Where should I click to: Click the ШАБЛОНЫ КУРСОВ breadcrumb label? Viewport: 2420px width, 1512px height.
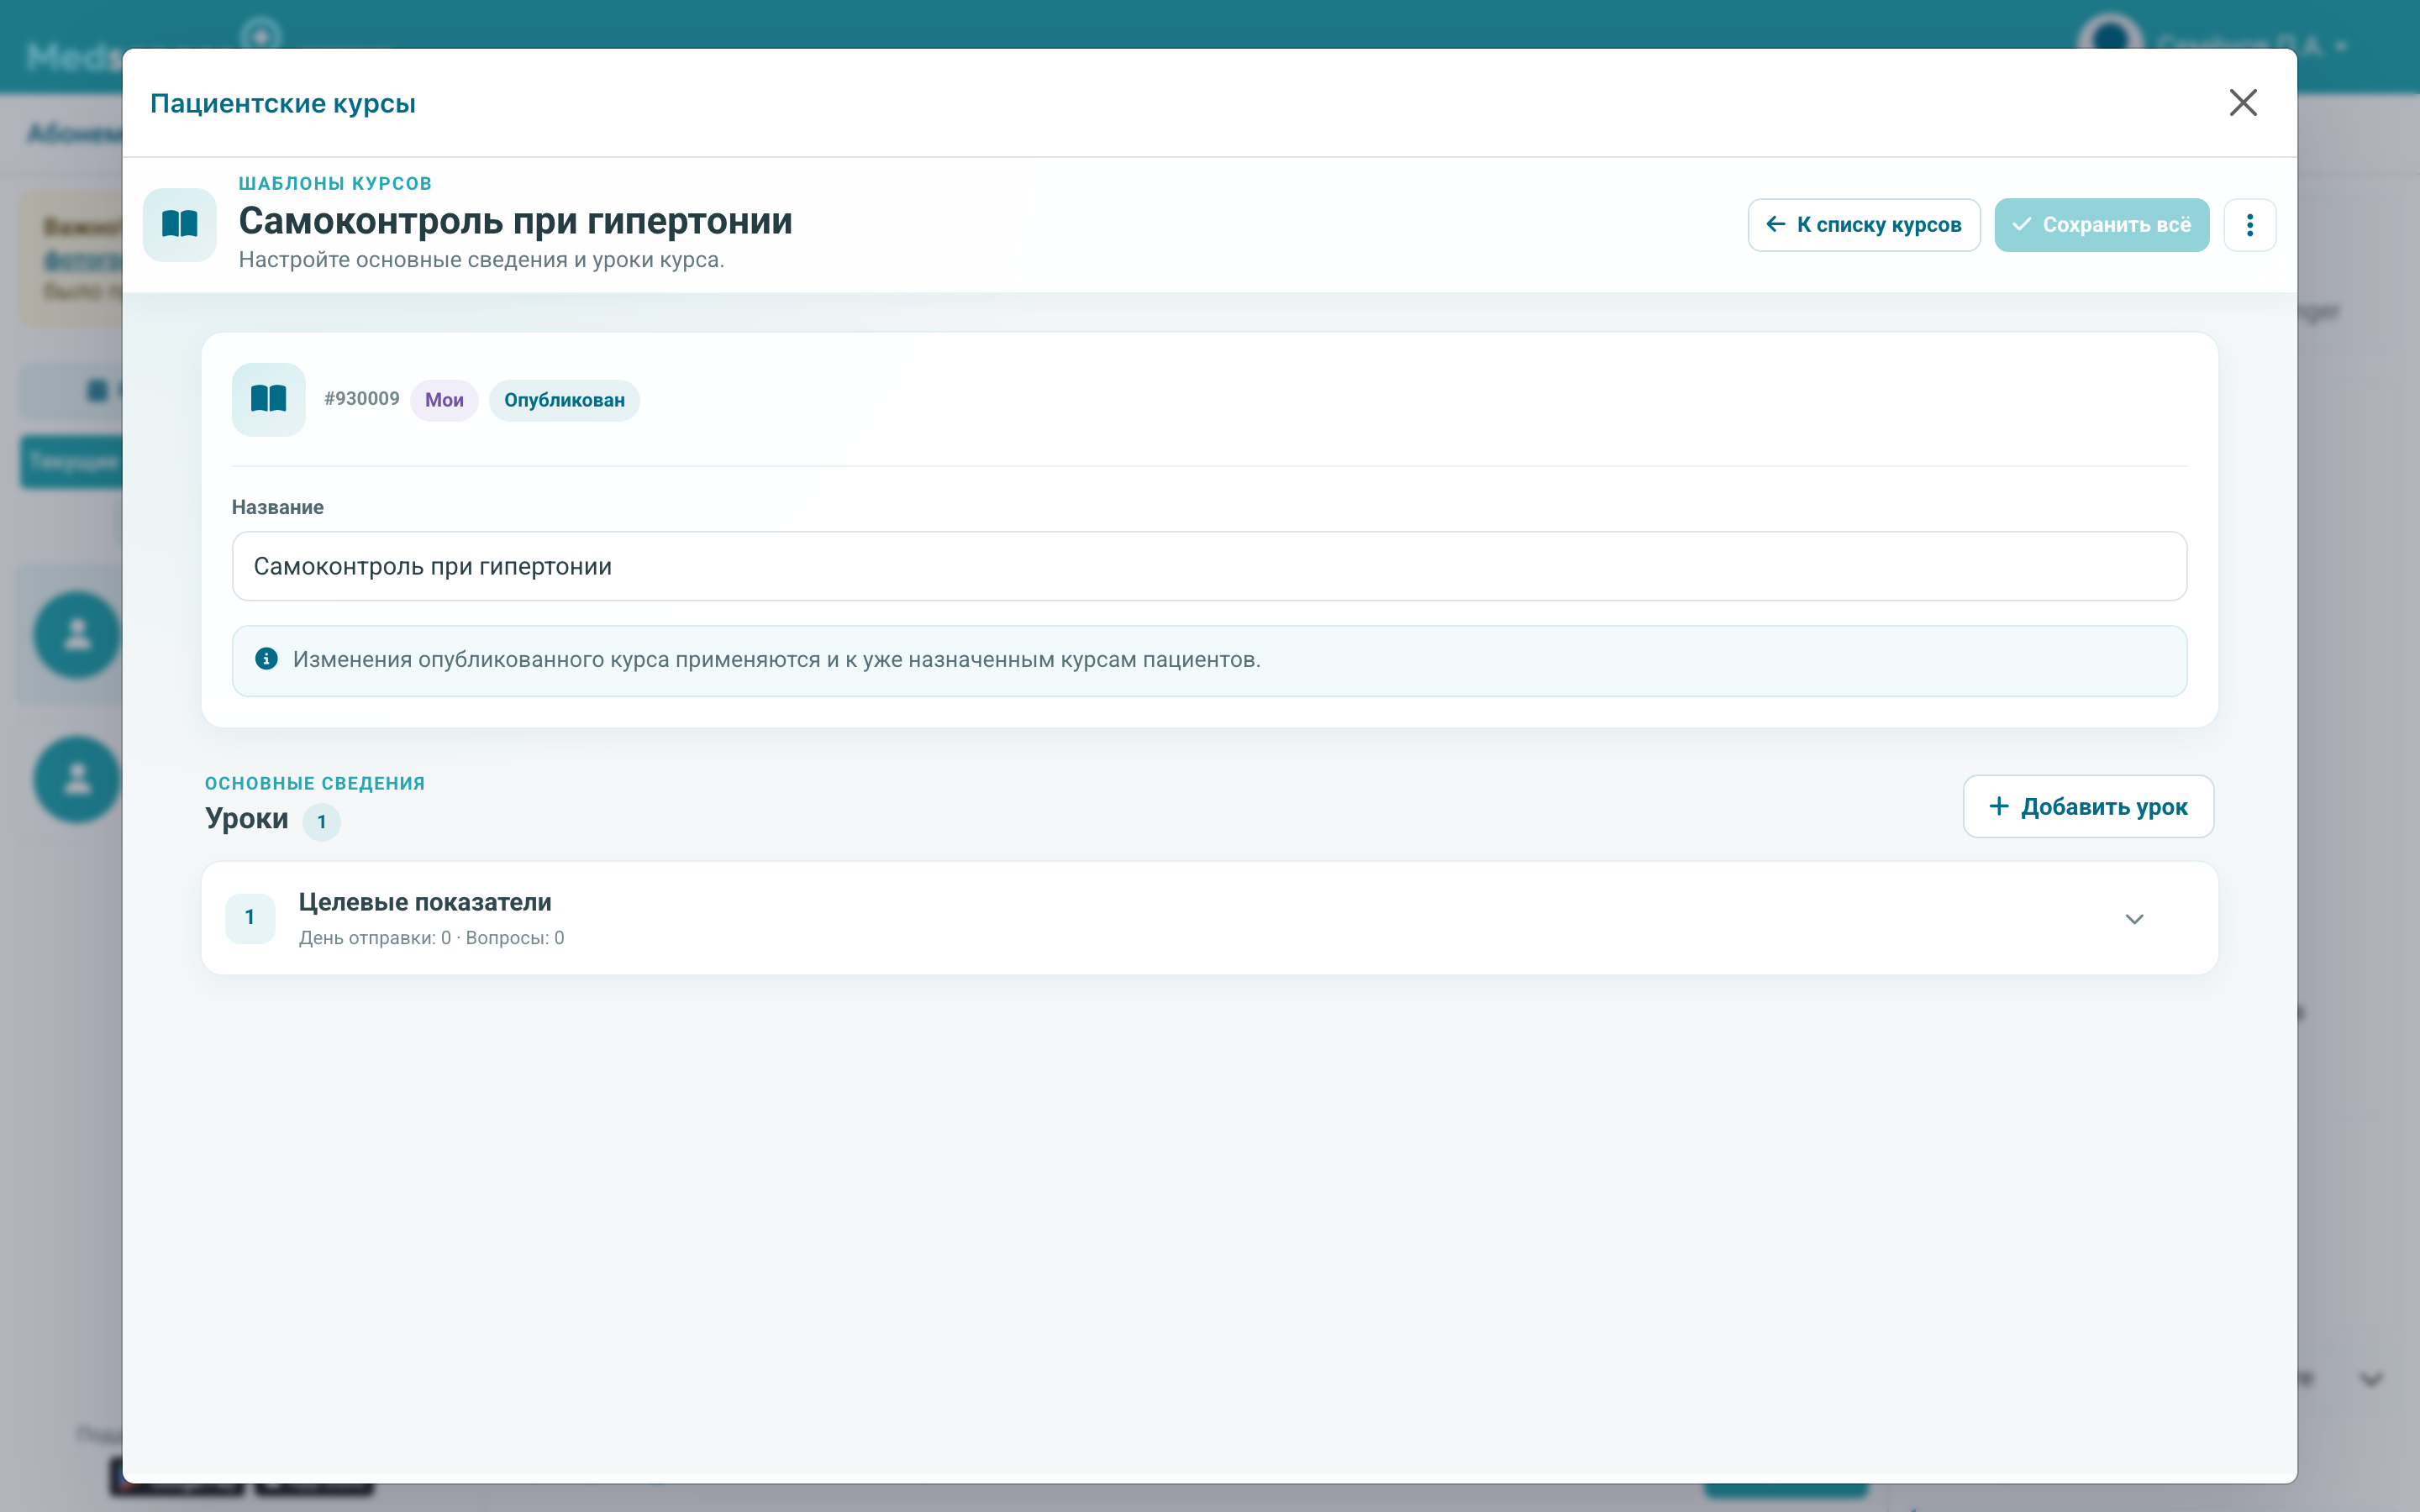coord(335,184)
